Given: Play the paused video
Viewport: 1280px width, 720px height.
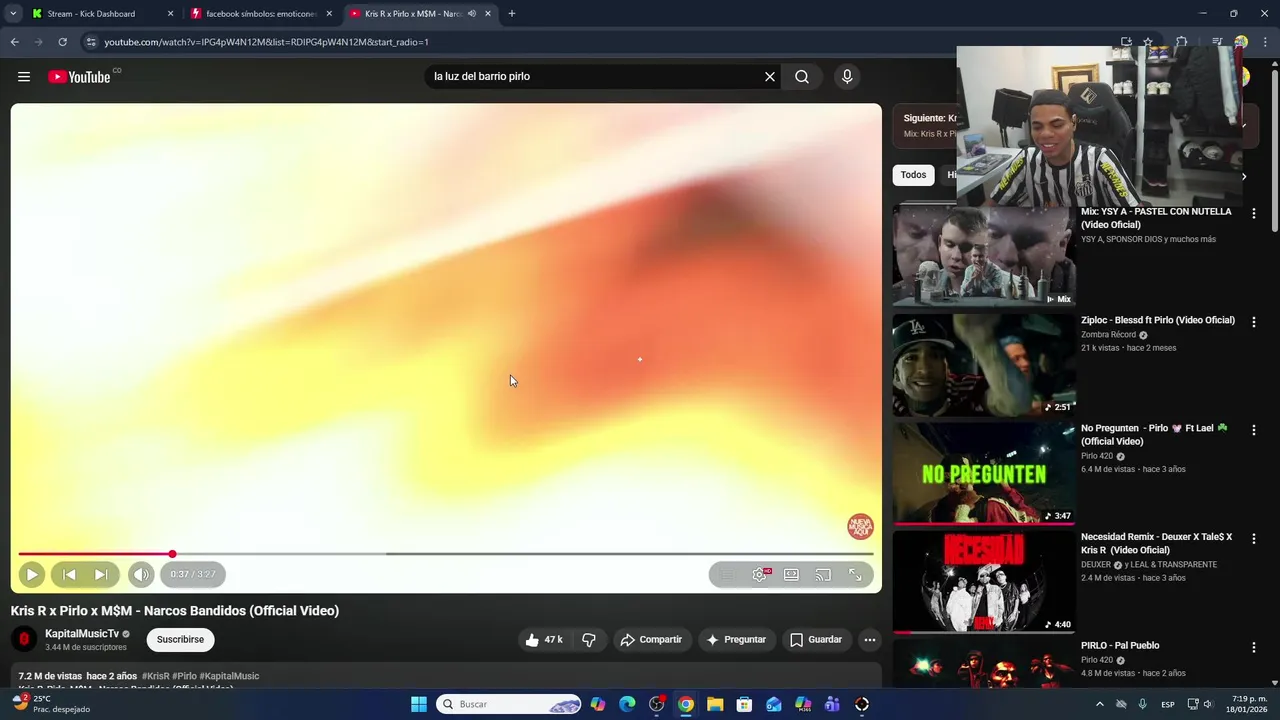Looking at the screenshot, I should tap(32, 574).
